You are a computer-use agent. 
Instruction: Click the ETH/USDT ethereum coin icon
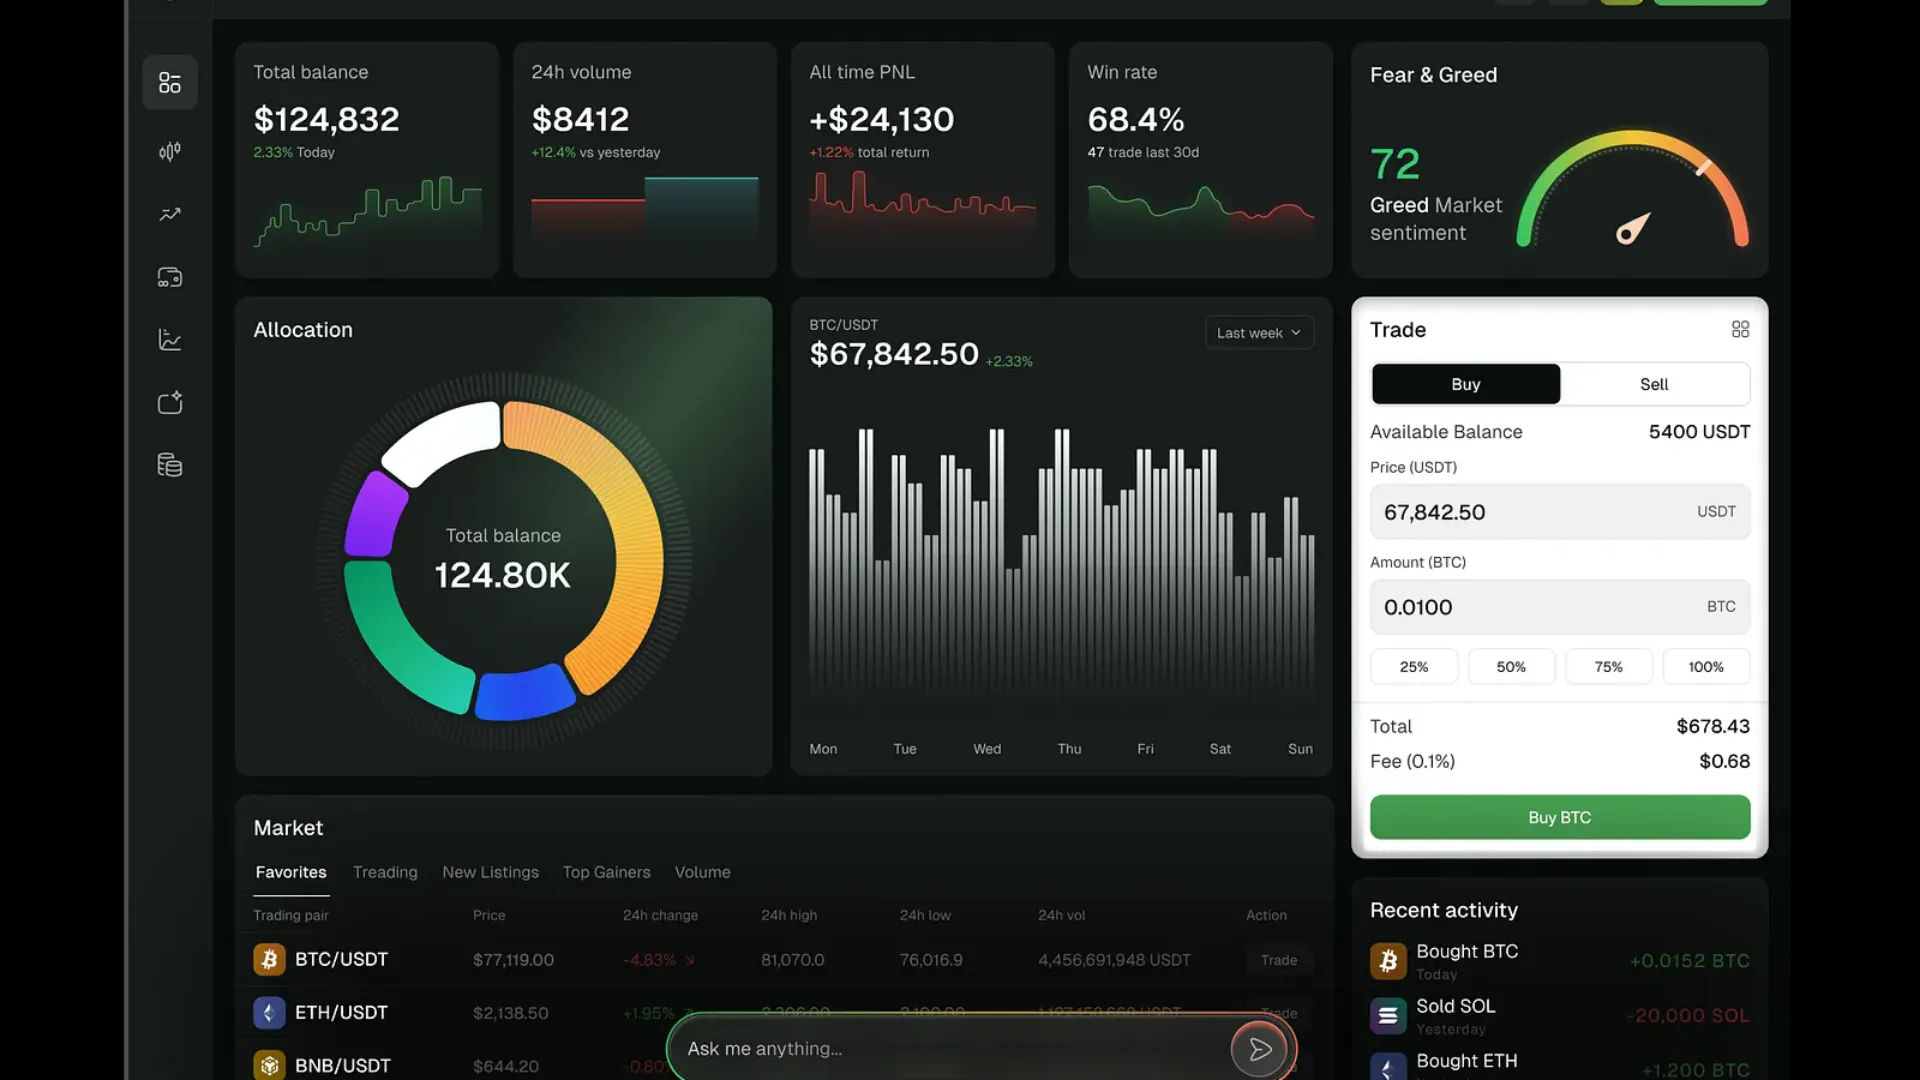click(269, 1013)
